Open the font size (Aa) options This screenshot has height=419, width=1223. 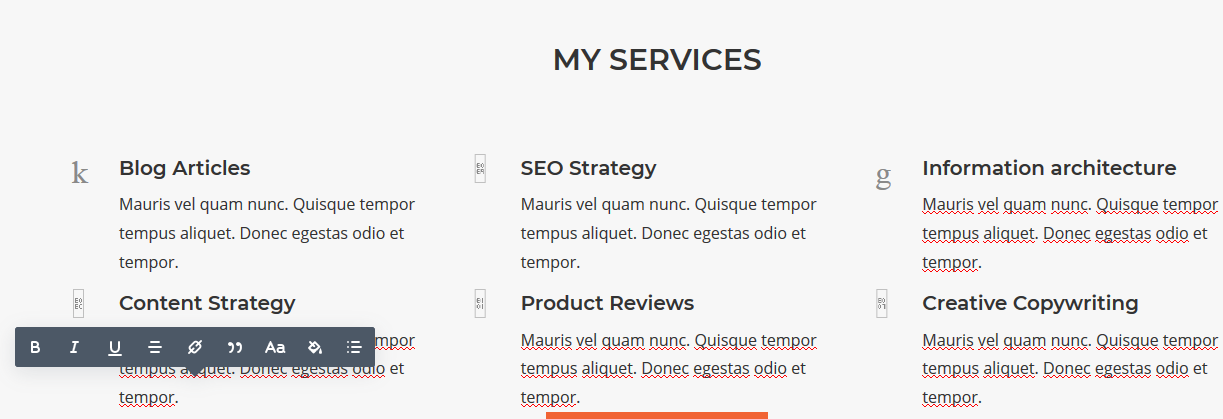tap(275, 348)
